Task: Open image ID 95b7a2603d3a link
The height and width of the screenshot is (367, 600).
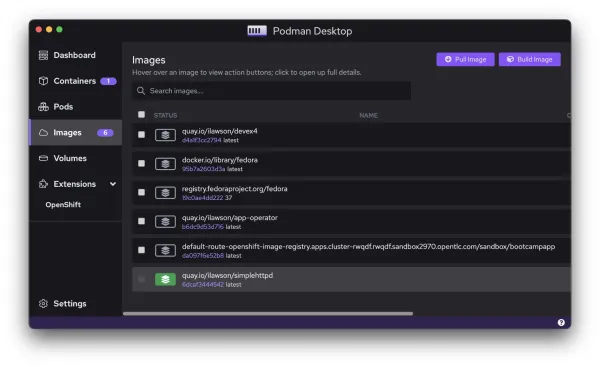Action: pos(204,169)
